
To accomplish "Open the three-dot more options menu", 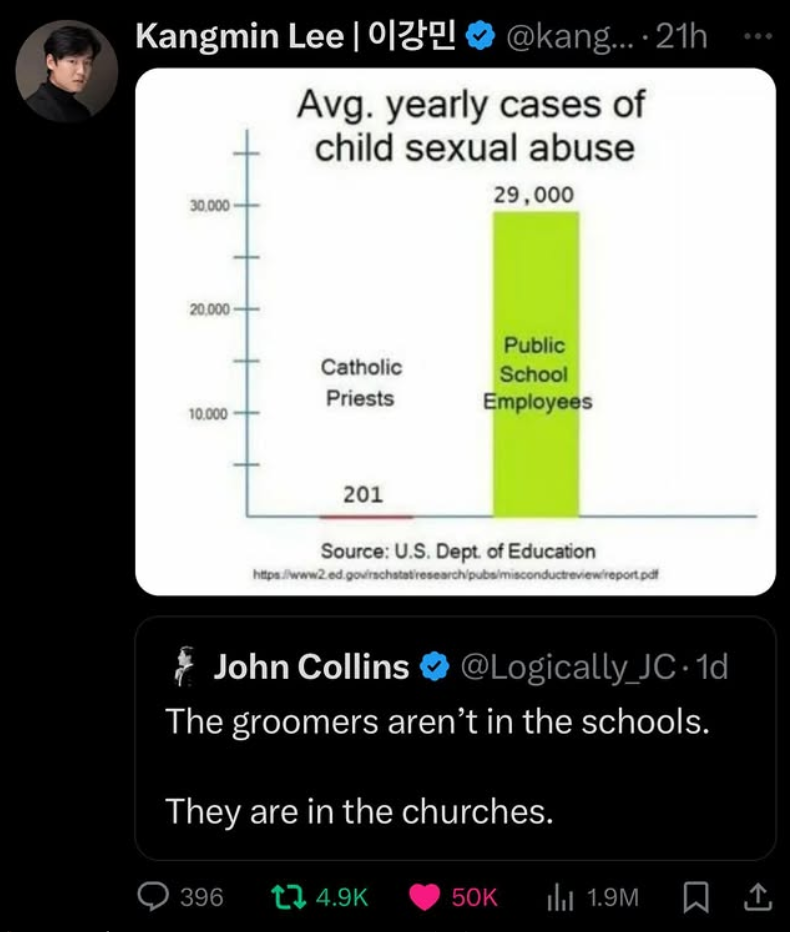I will 758,37.
